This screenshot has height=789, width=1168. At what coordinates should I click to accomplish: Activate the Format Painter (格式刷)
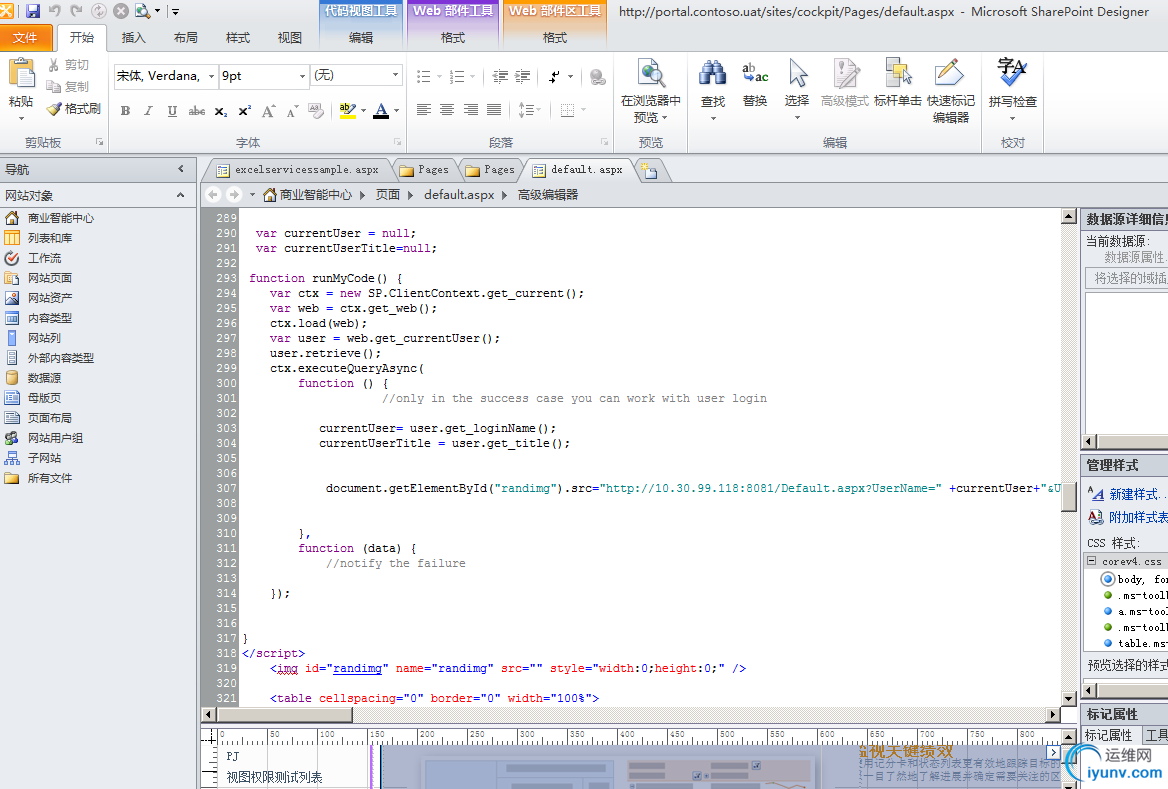74,109
